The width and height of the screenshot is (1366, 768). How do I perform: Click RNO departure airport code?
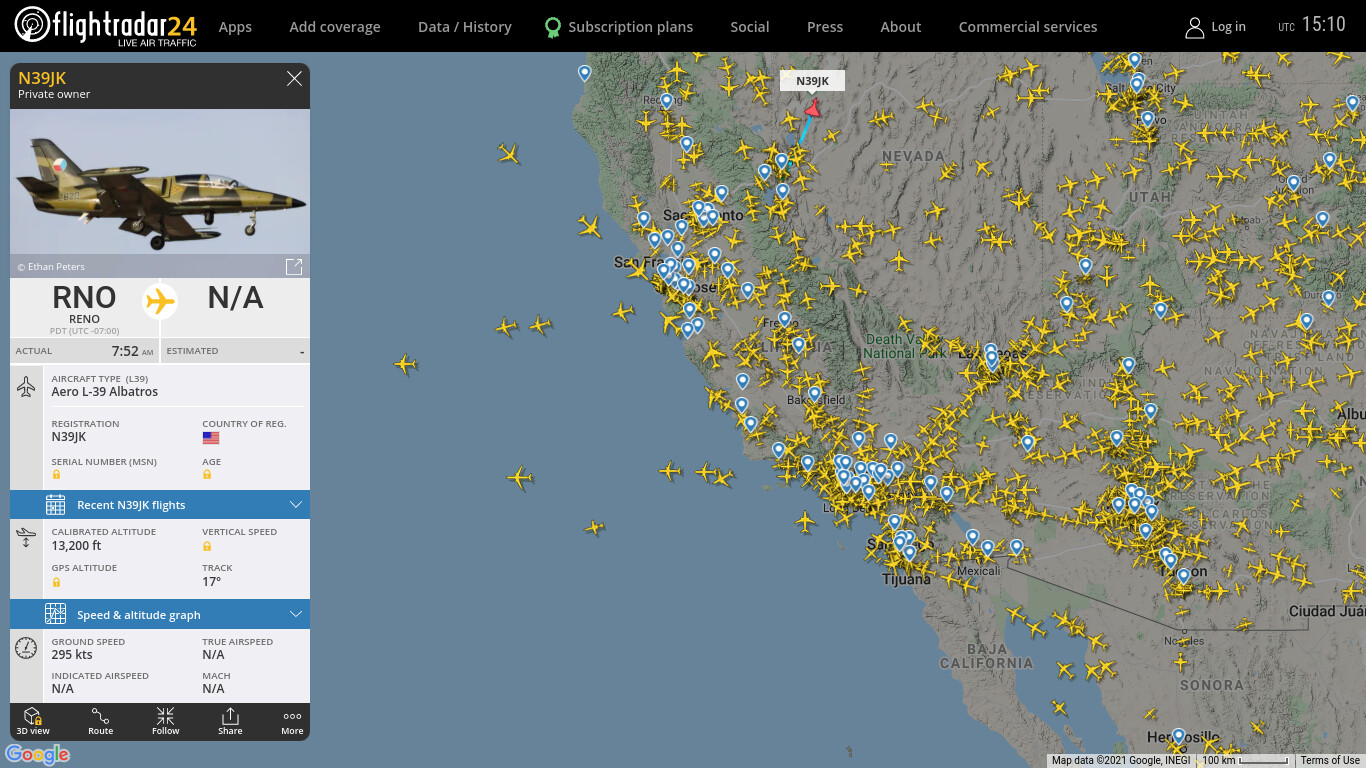[84, 297]
